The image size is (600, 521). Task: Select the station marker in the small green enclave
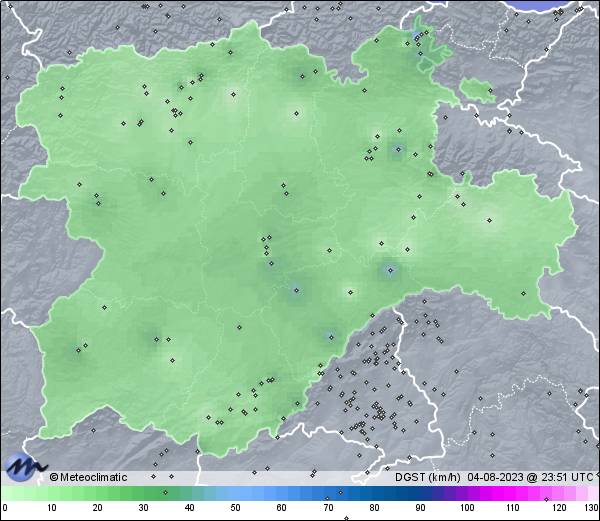click(x=490, y=91)
